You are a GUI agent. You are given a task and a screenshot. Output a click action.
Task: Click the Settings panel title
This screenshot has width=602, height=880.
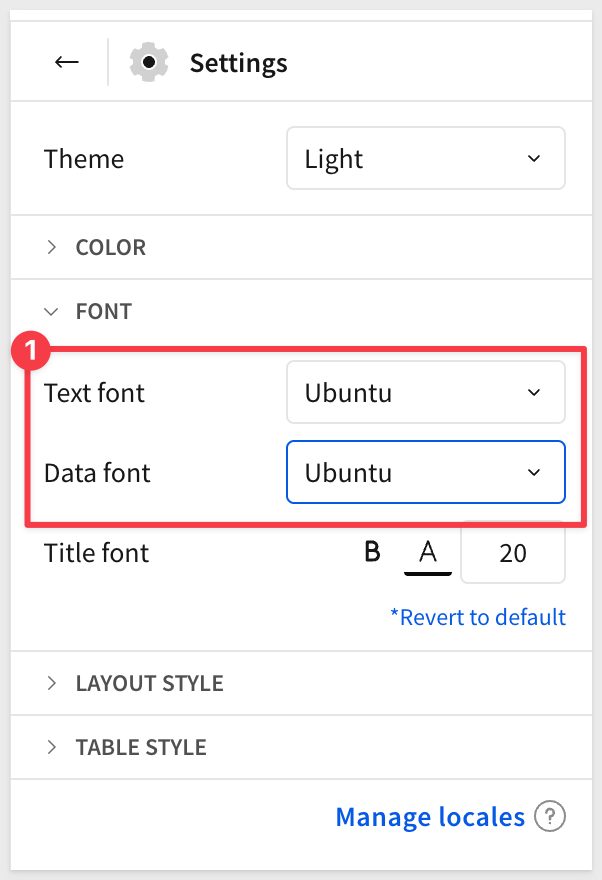tap(238, 63)
